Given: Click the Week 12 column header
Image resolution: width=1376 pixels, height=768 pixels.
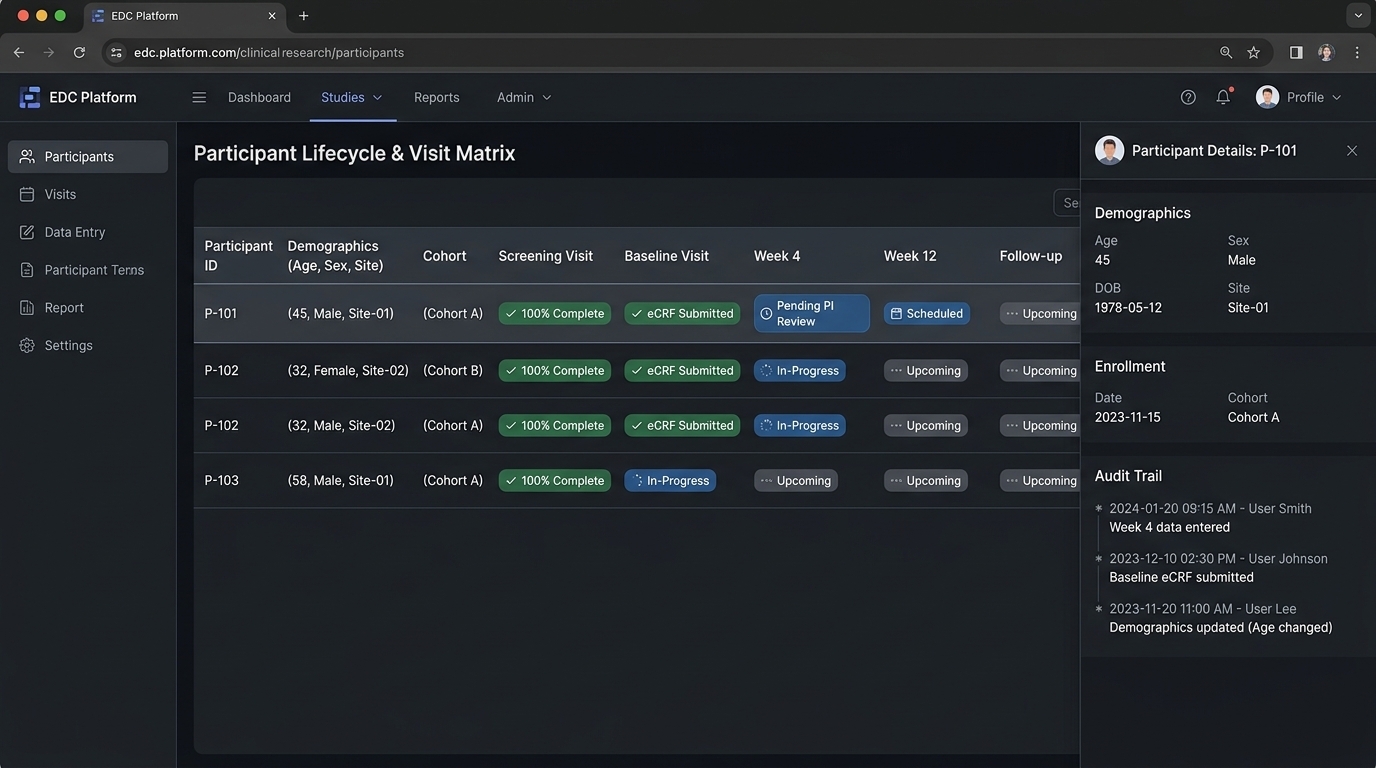Looking at the screenshot, I should 910,256.
